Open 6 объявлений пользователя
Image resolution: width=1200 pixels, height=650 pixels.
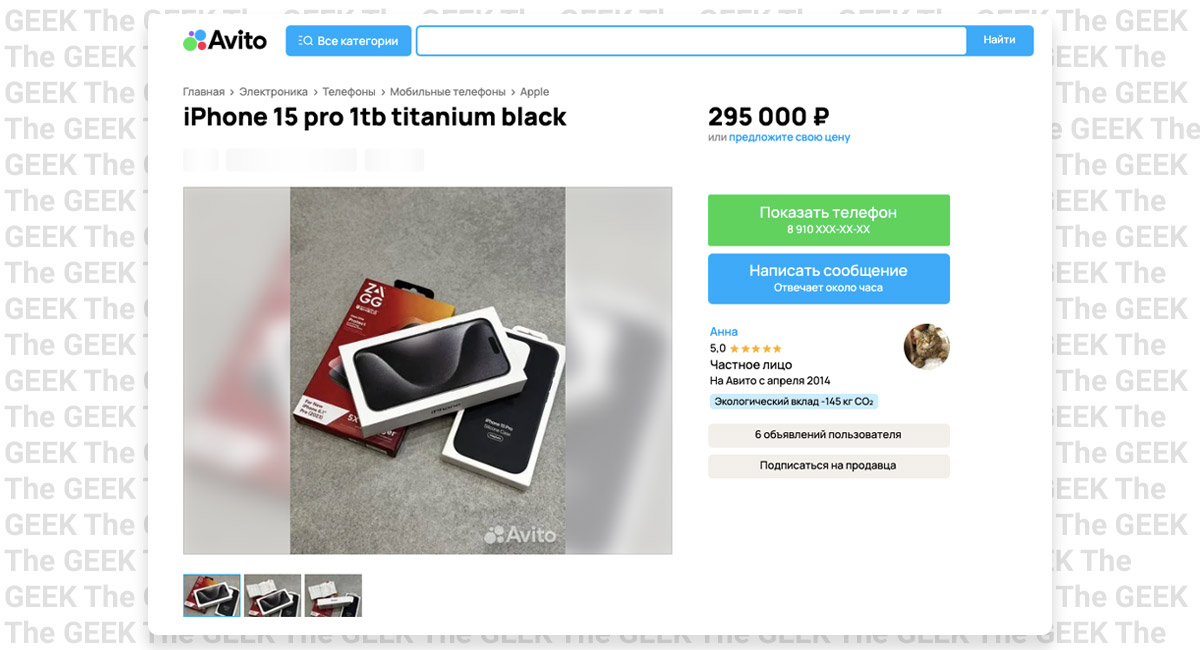pyautogui.click(x=828, y=435)
